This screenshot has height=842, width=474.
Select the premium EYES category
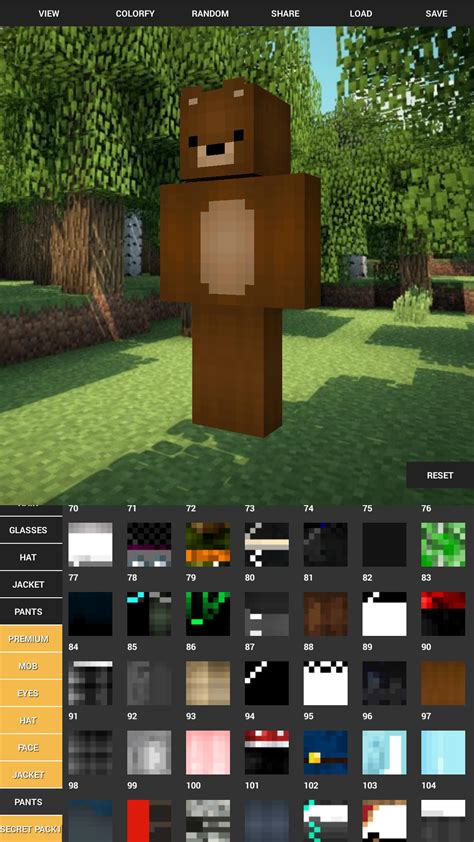pyautogui.click(x=28, y=693)
